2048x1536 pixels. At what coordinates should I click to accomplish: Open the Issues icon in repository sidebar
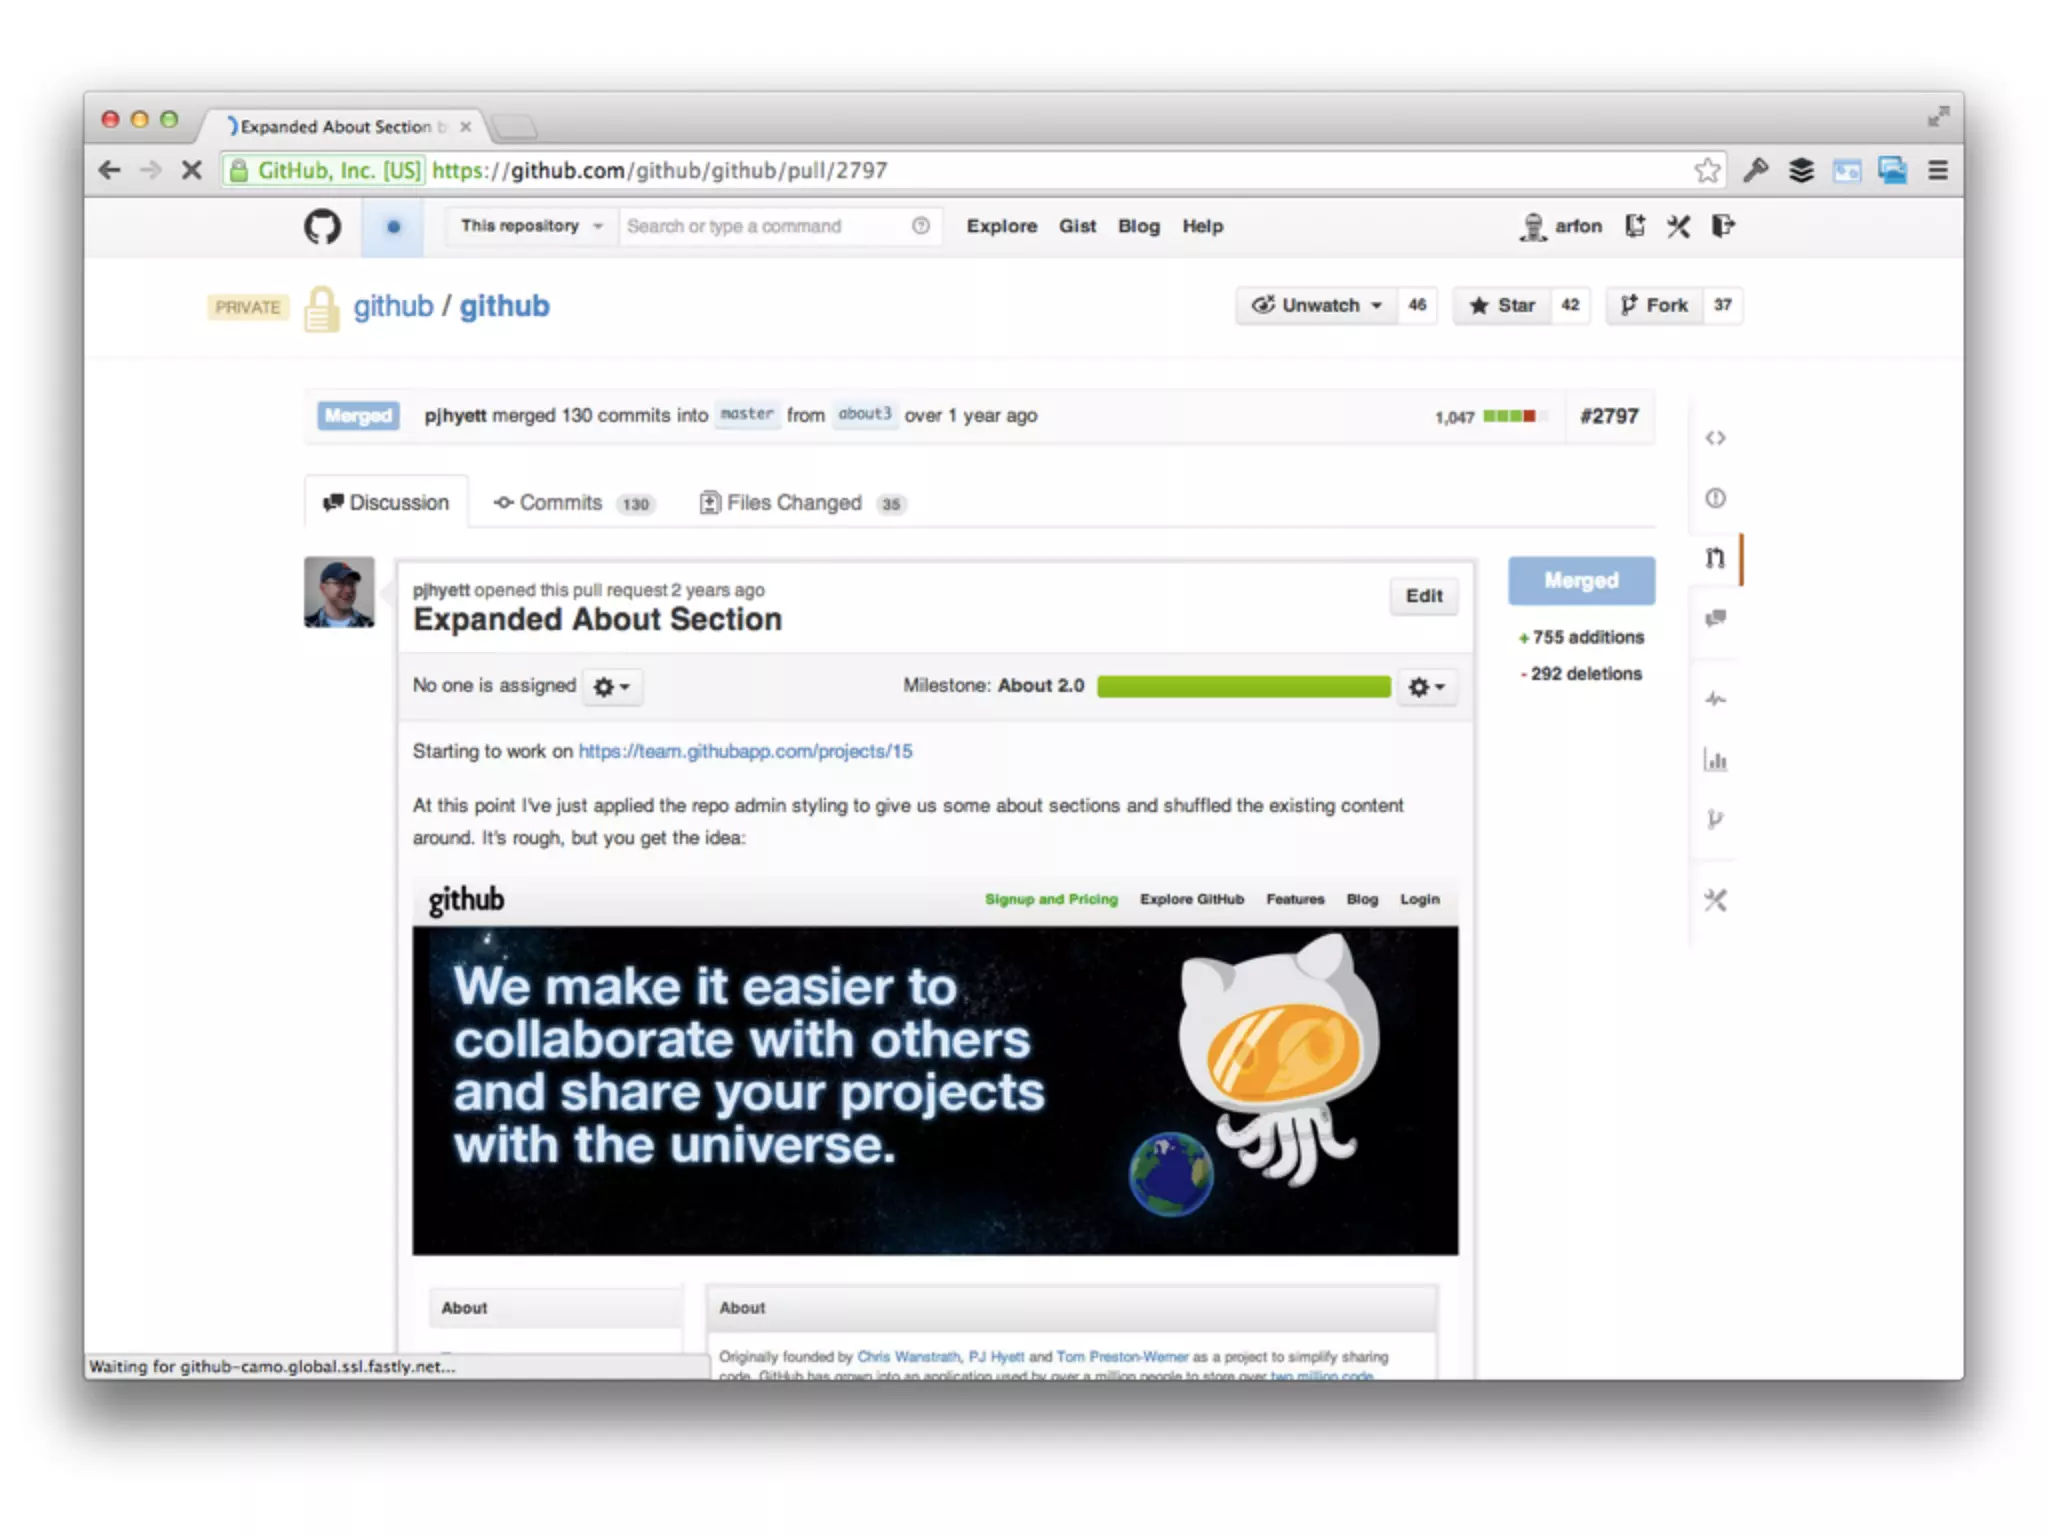tap(1715, 498)
